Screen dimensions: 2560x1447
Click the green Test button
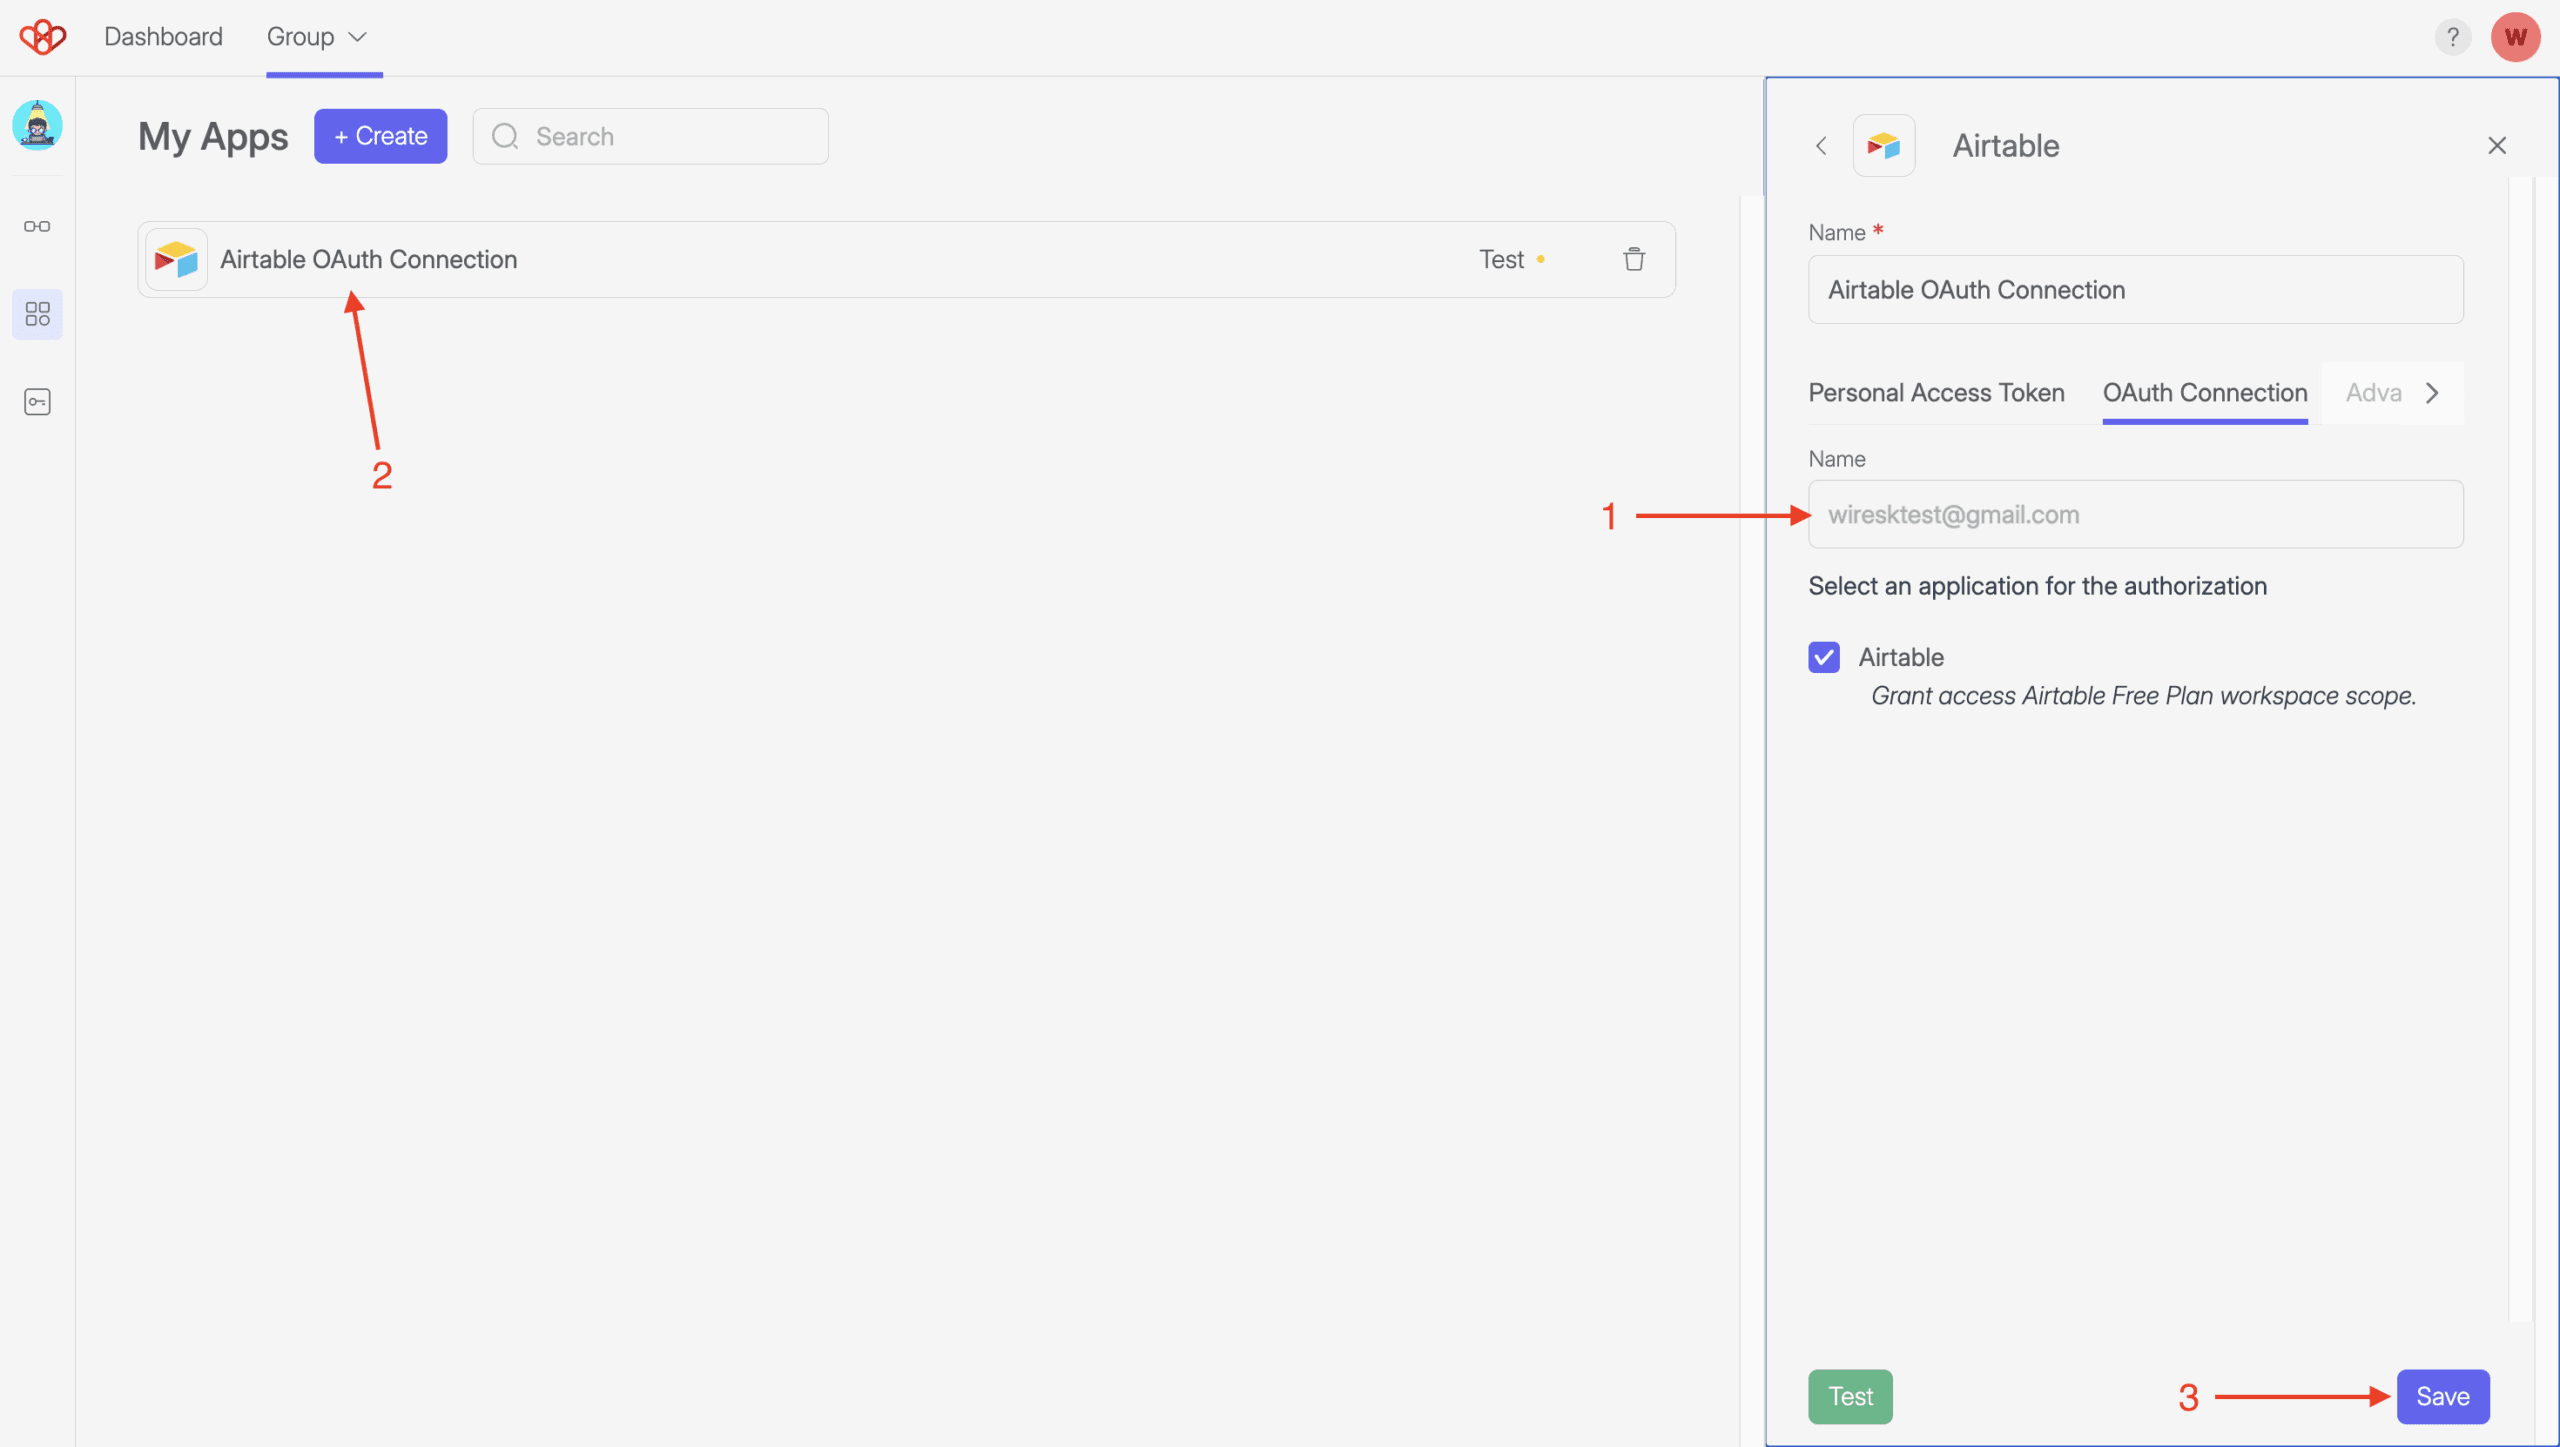pos(1850,1396)
